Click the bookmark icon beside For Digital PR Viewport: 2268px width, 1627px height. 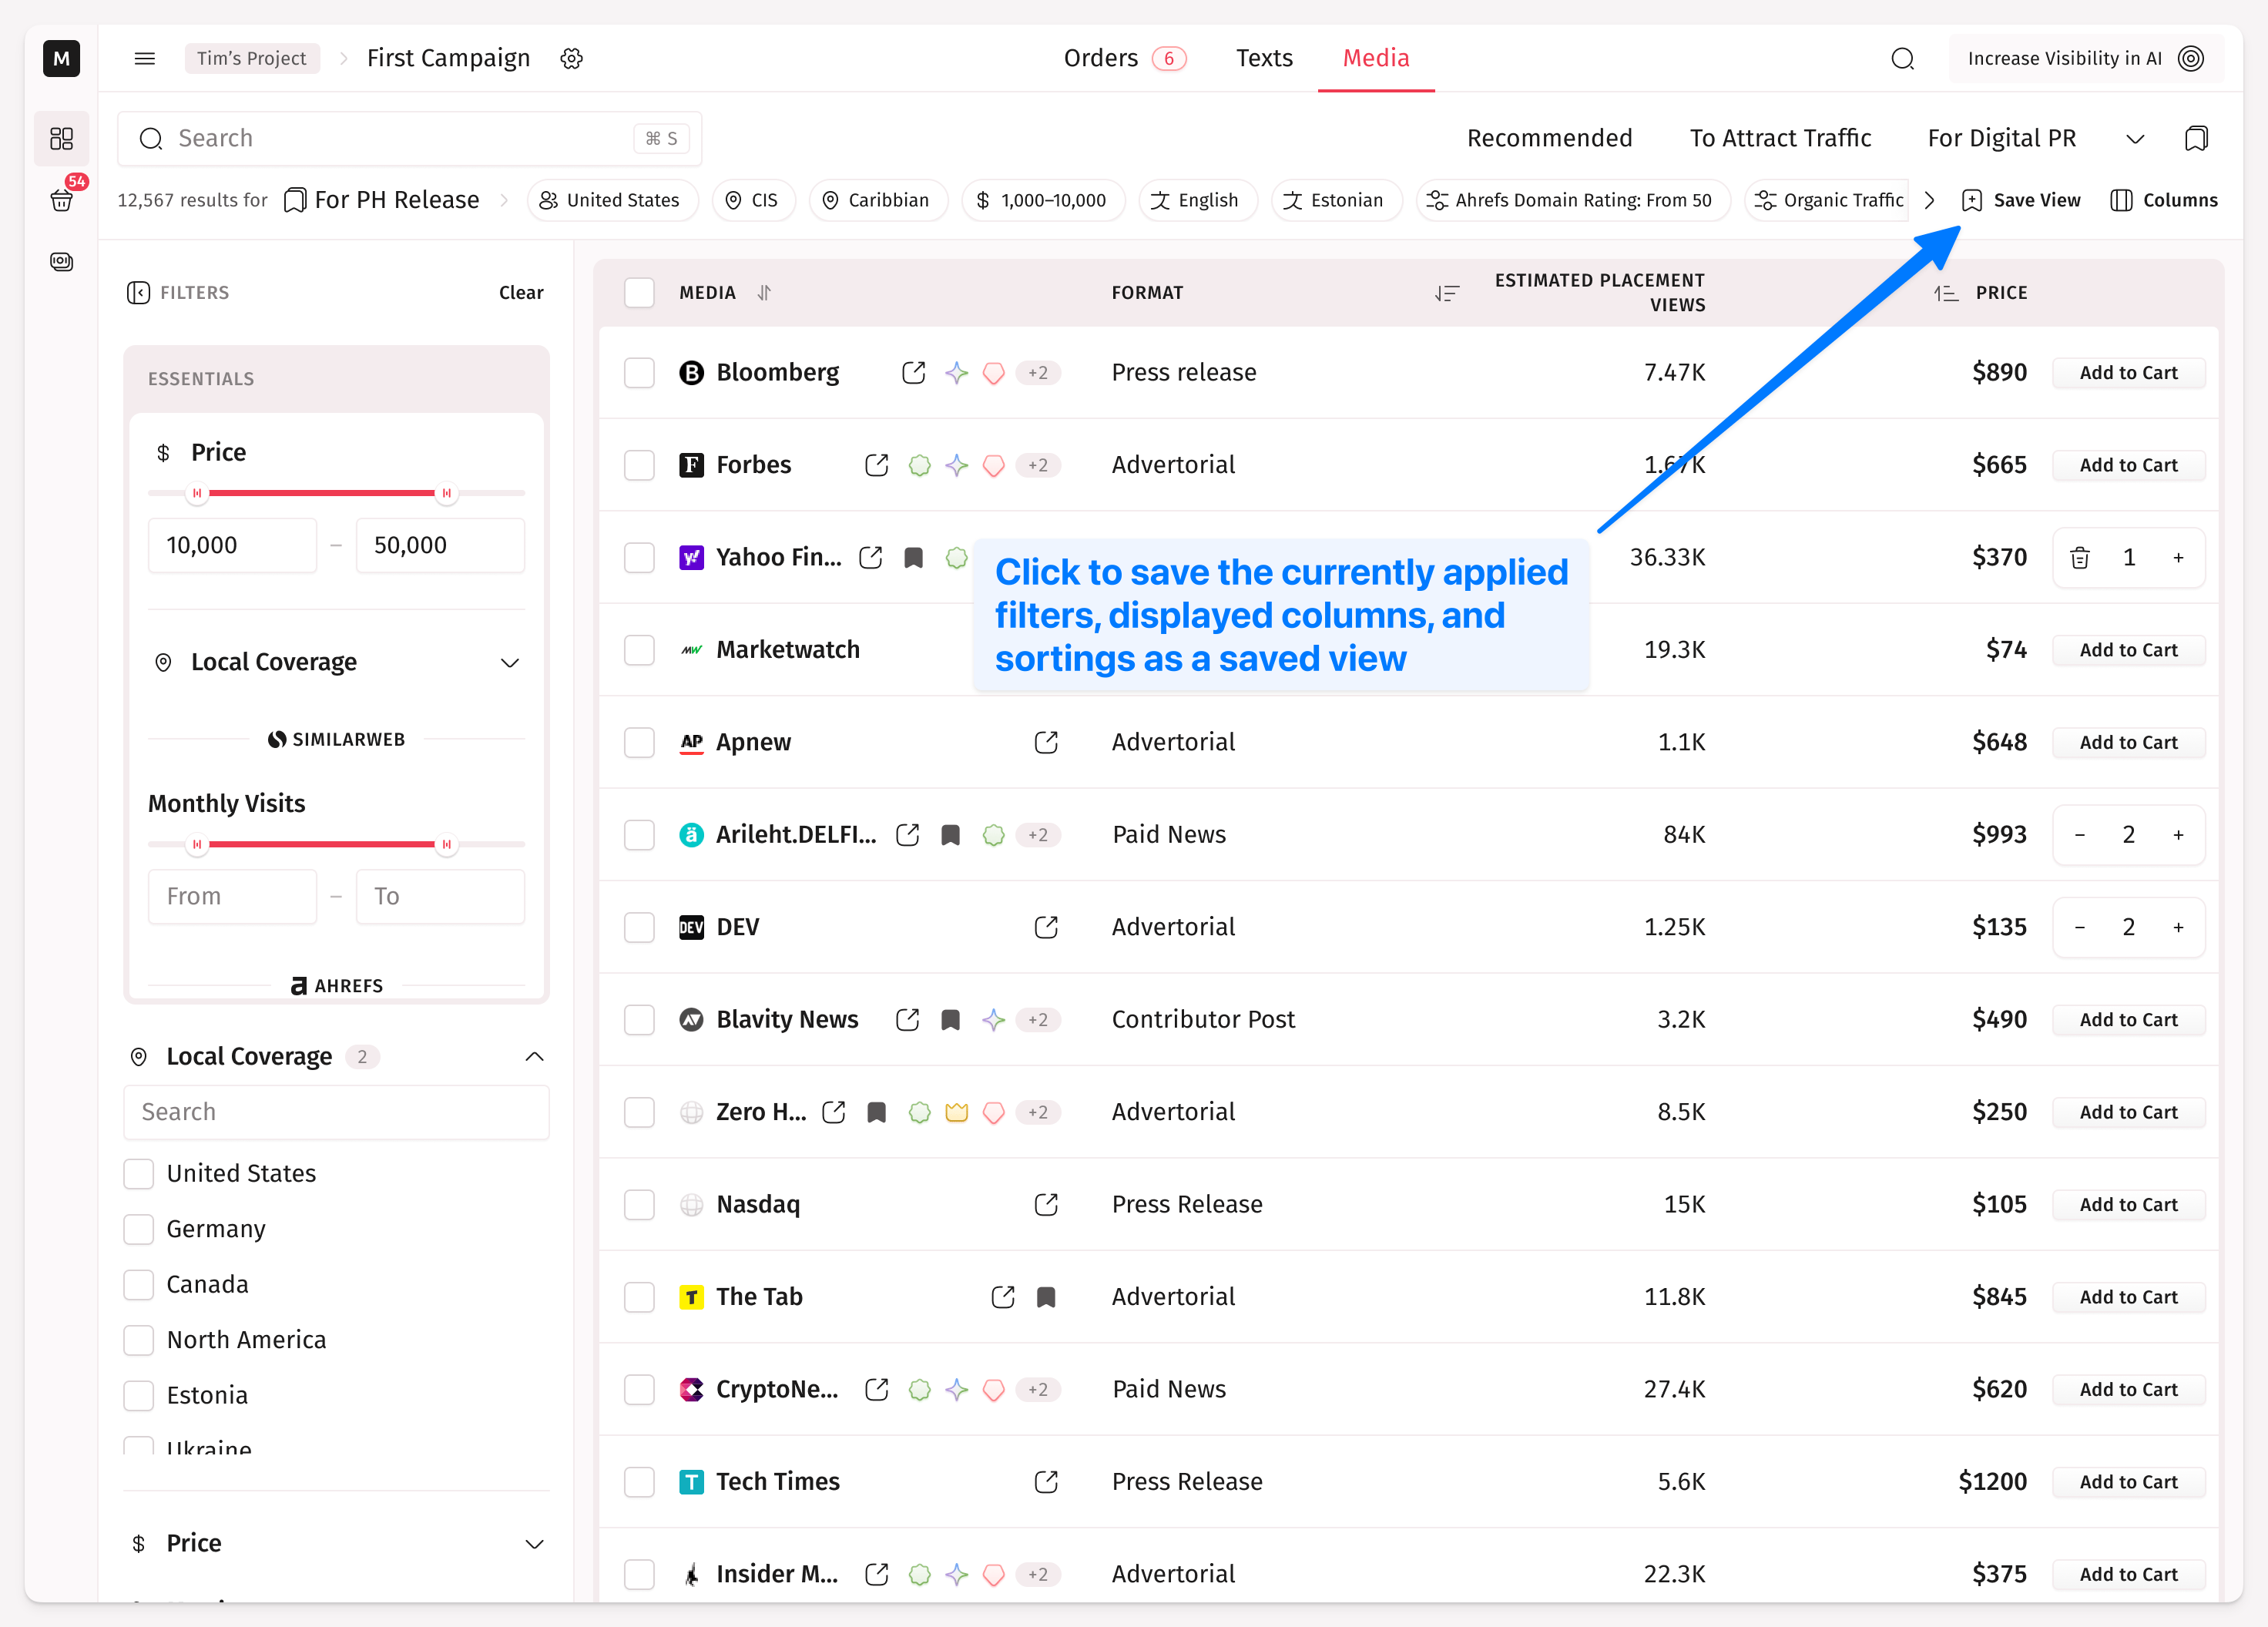(2196, 138)
